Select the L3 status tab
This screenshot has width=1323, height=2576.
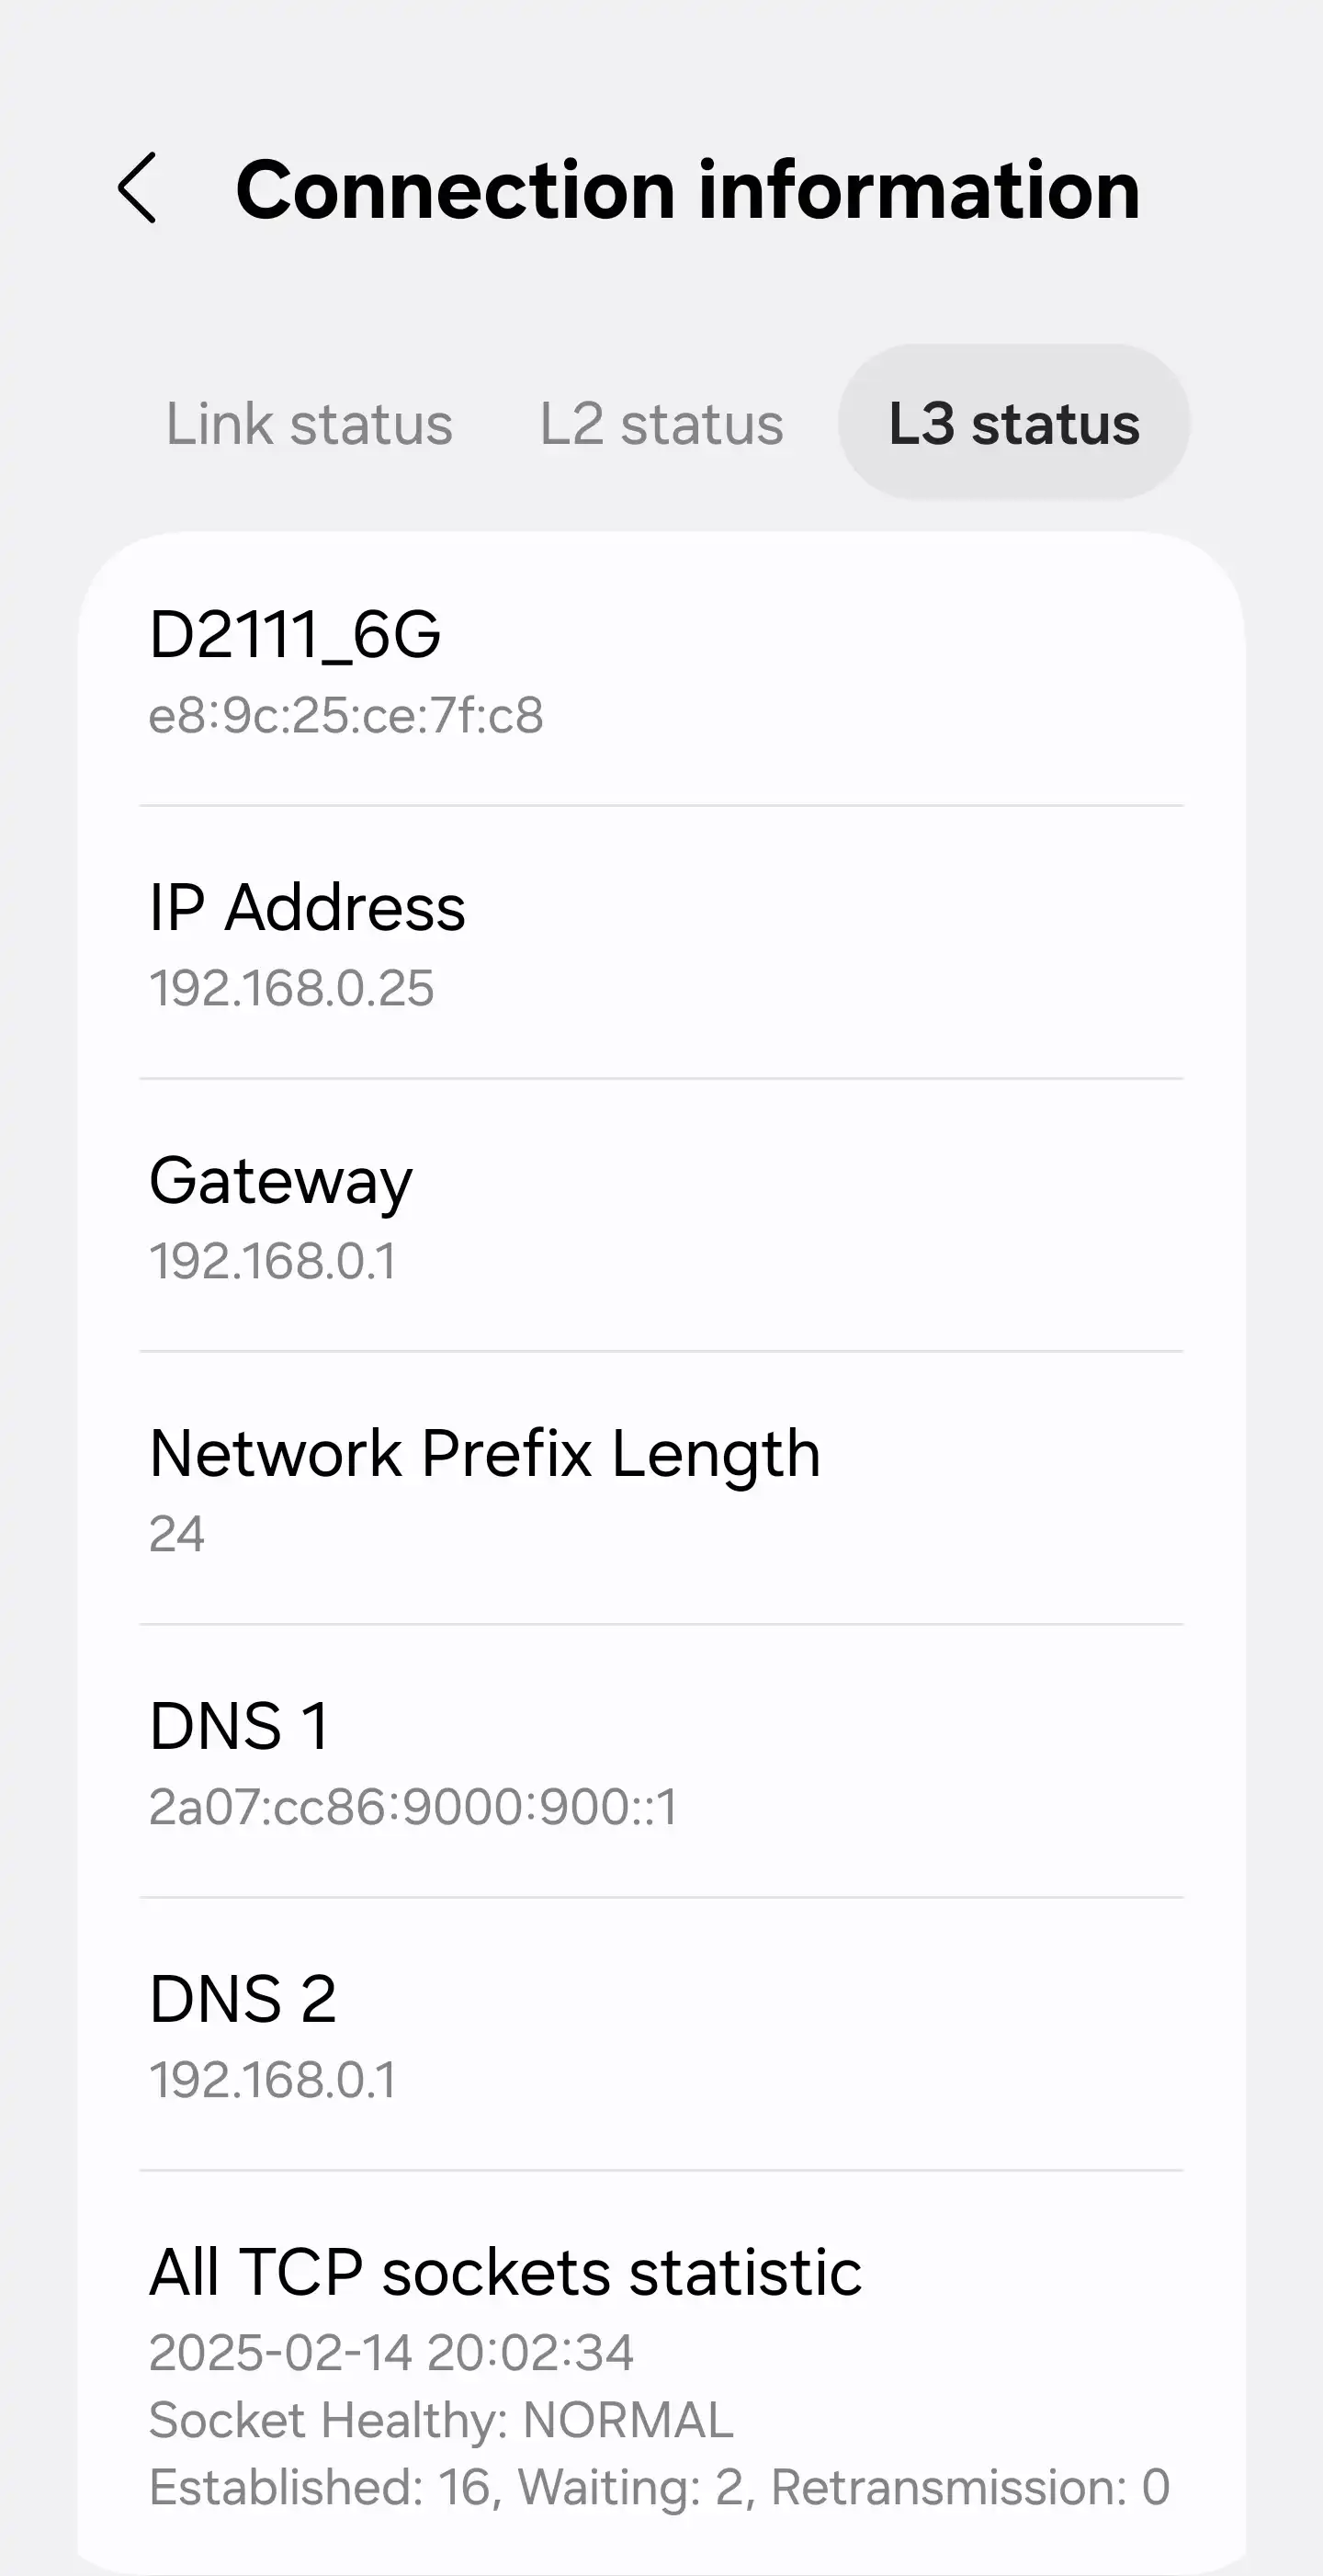[1013, 423]
